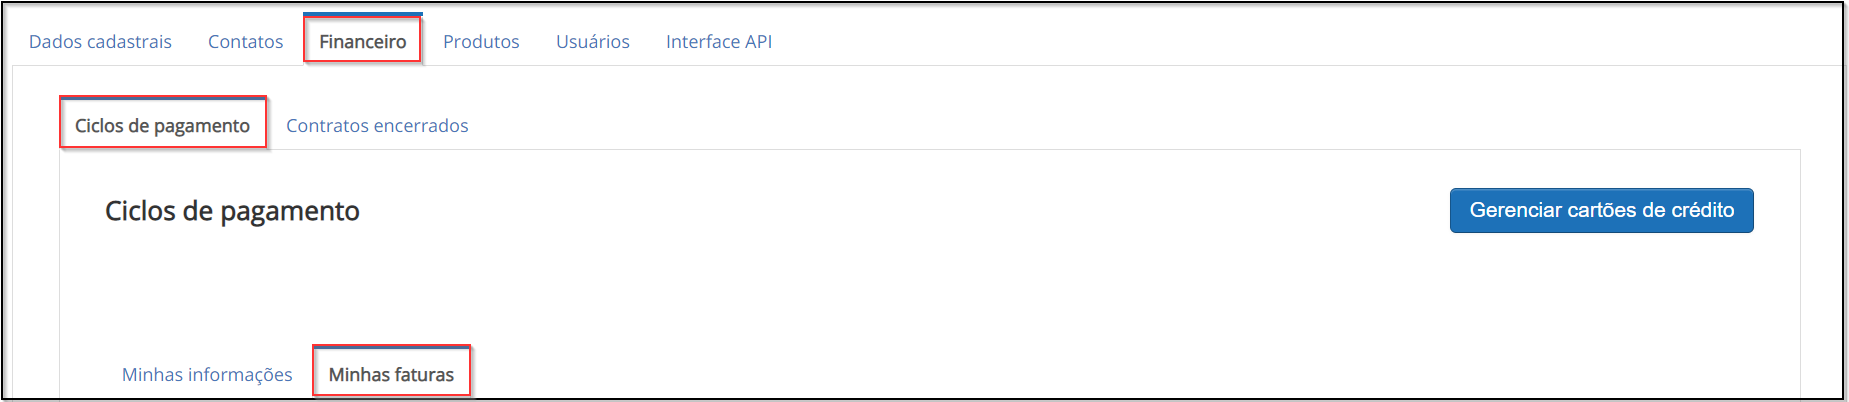The width and height of the screenshot is (1849, 402).
Task: Open the Dados cadastrais tab
Action: 100,42
